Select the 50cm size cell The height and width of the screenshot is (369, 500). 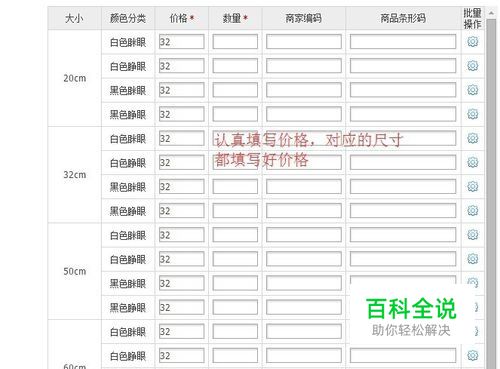[x=75, y=271]
